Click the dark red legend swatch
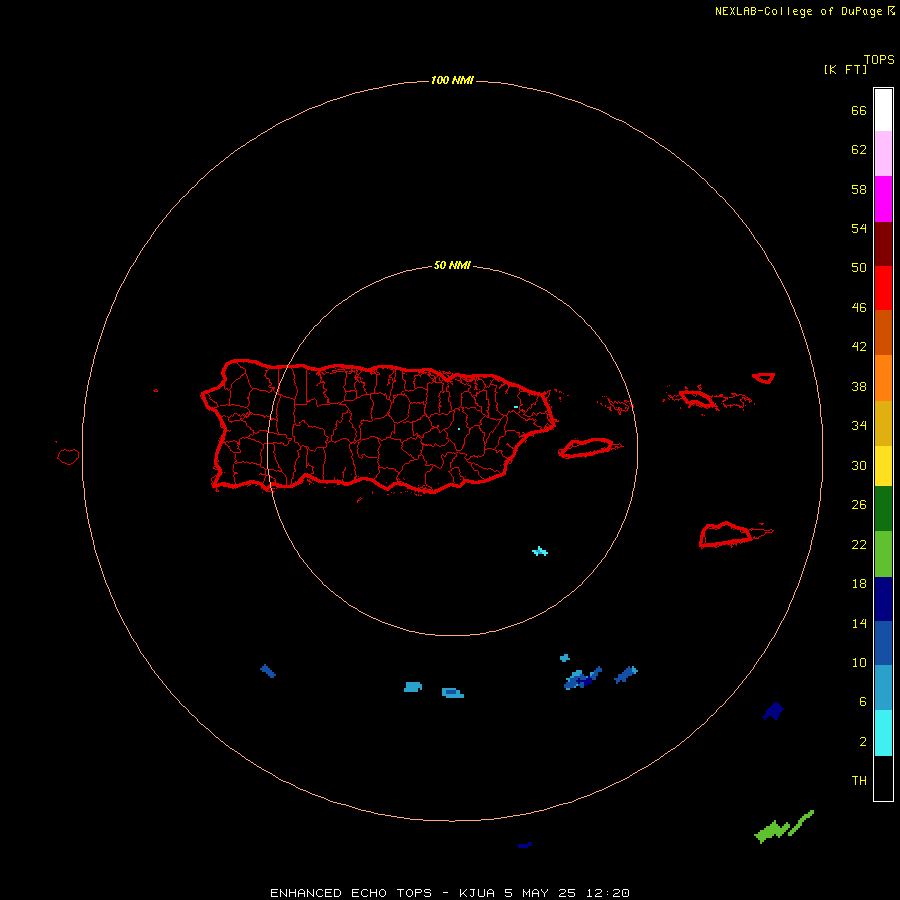900x900 pixels. pos(883,243)
